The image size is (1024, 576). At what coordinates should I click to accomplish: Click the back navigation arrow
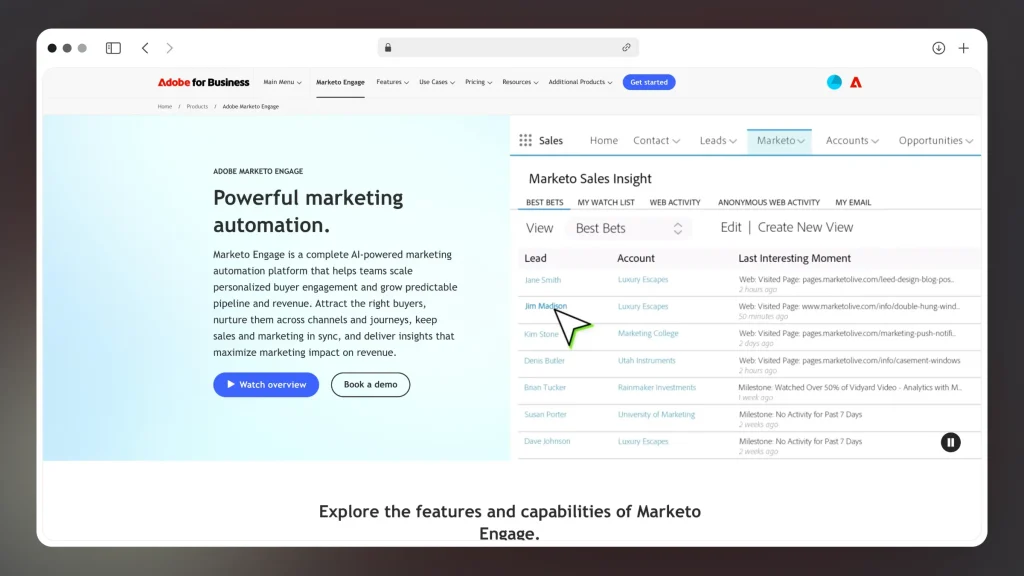(x=145, y=47)
